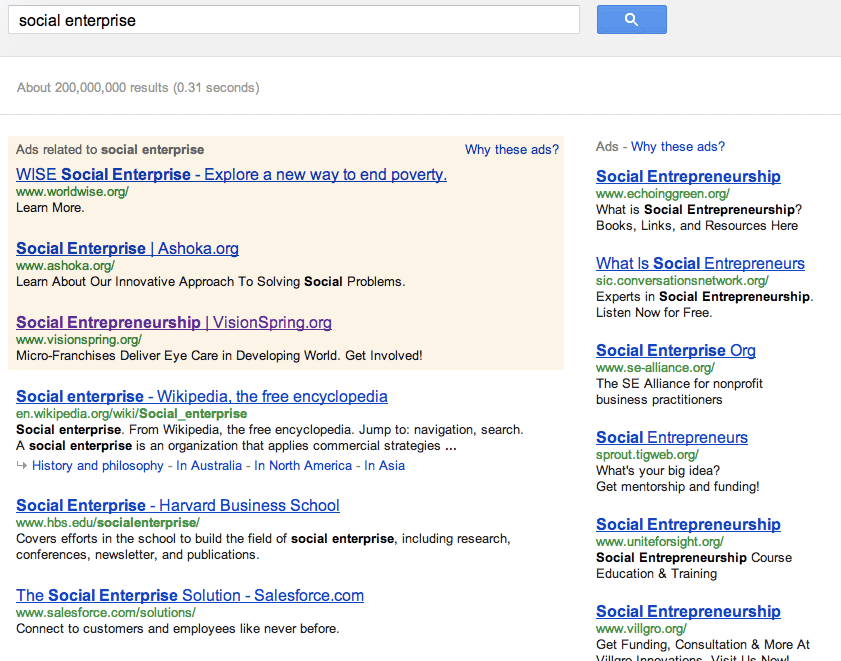The width and height of the screenshot is (841, 661).
Task: Click the sic.conversationsnetwork.org/ green URL
Action: [682, 281]
